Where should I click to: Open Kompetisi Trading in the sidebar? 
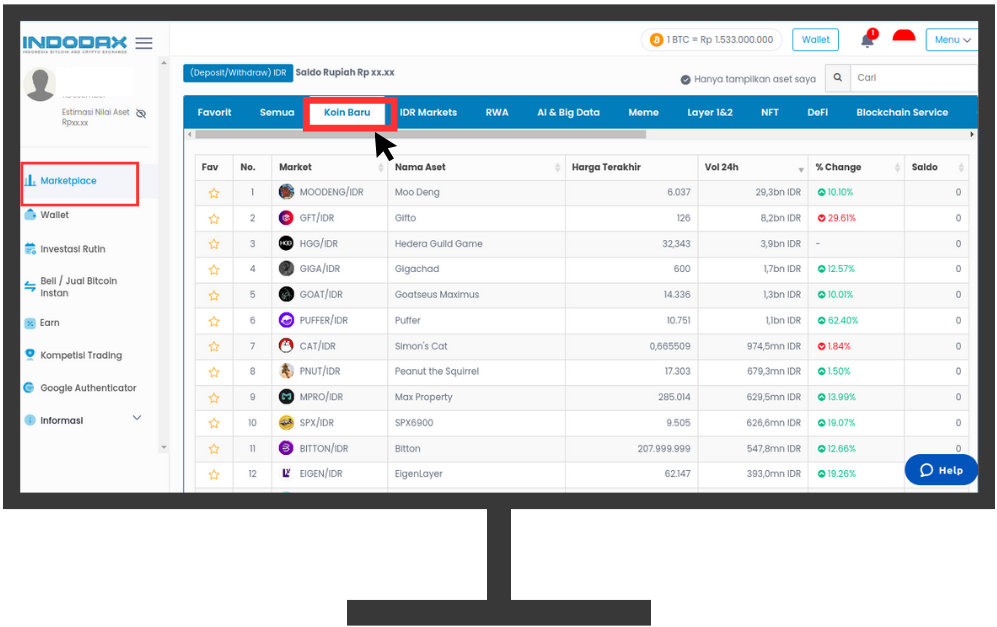click(81, 355)
